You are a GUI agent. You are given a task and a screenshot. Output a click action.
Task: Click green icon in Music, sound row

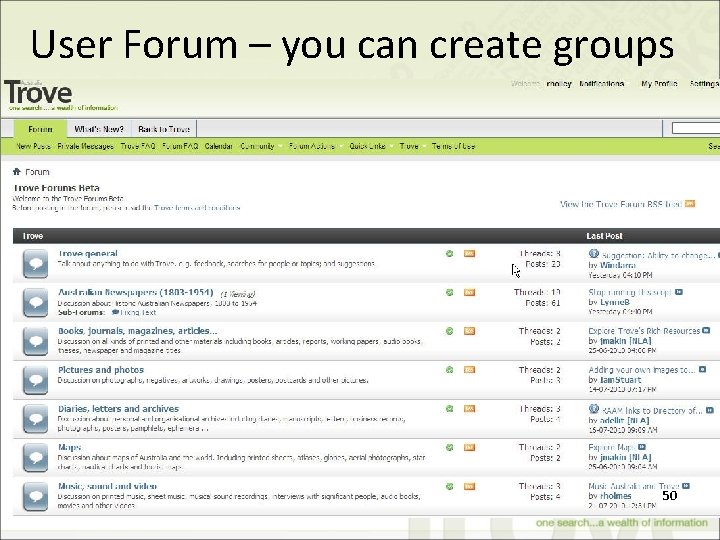tap(450, 486)
